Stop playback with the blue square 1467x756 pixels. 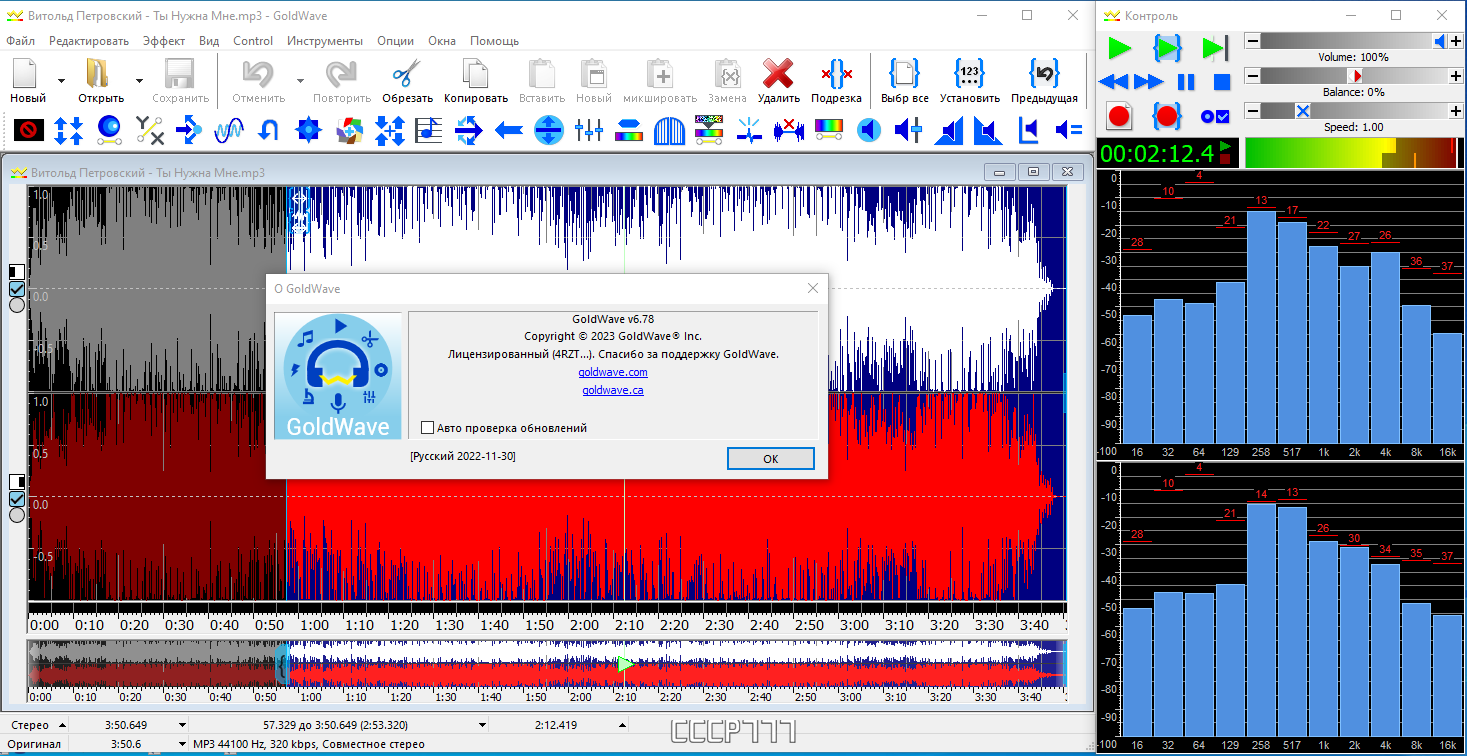(x=1222, y=82)
